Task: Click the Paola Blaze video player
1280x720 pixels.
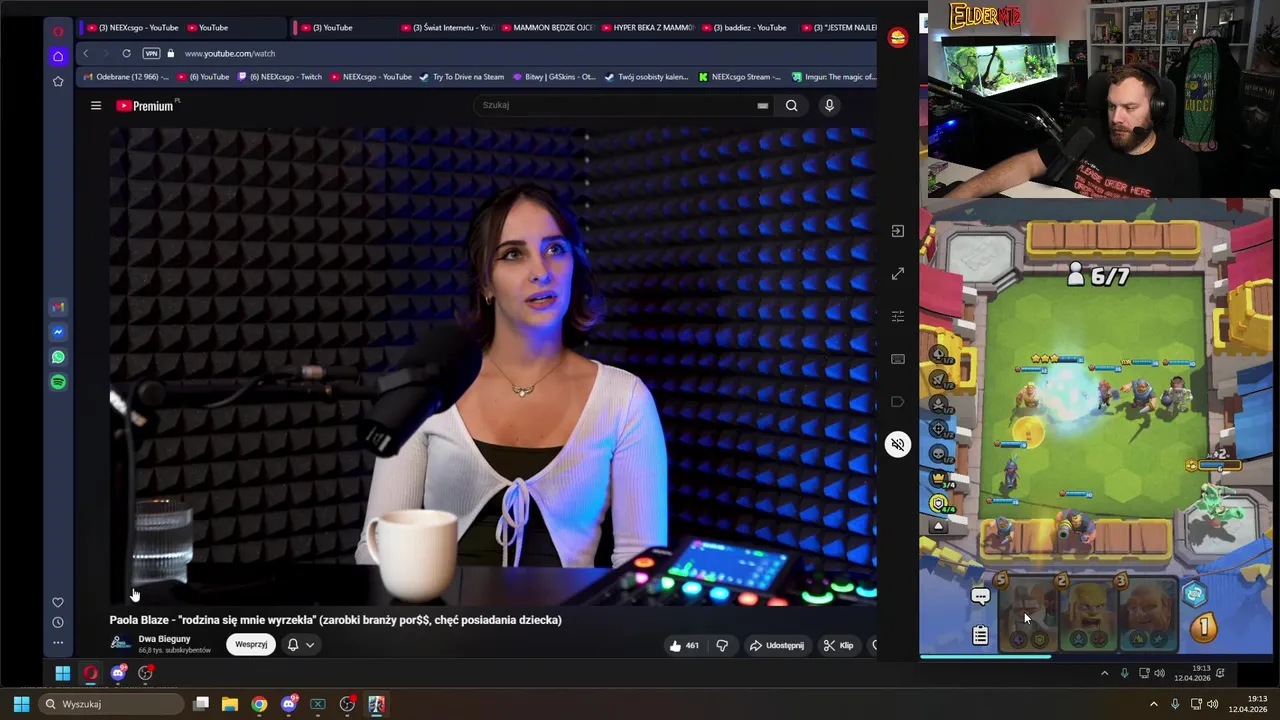Action: tap(493, 366)
